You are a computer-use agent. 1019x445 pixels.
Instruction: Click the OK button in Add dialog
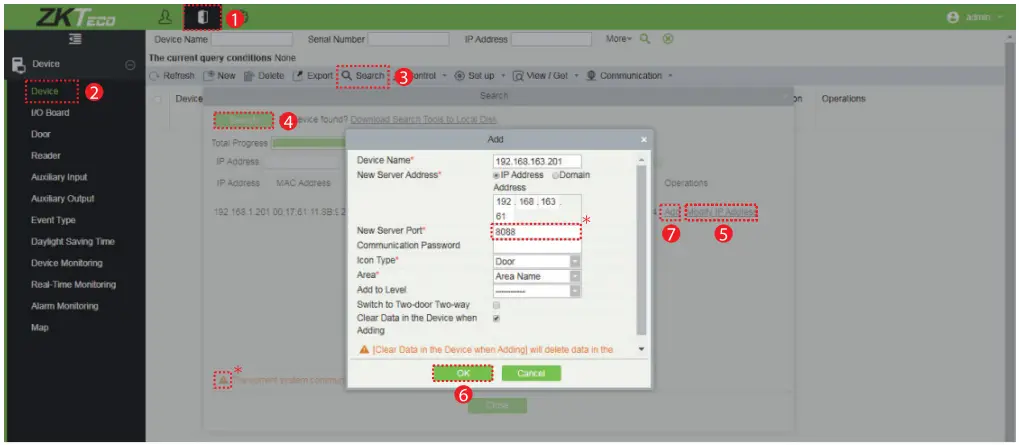pyautogui.click(x=463, y=373)
